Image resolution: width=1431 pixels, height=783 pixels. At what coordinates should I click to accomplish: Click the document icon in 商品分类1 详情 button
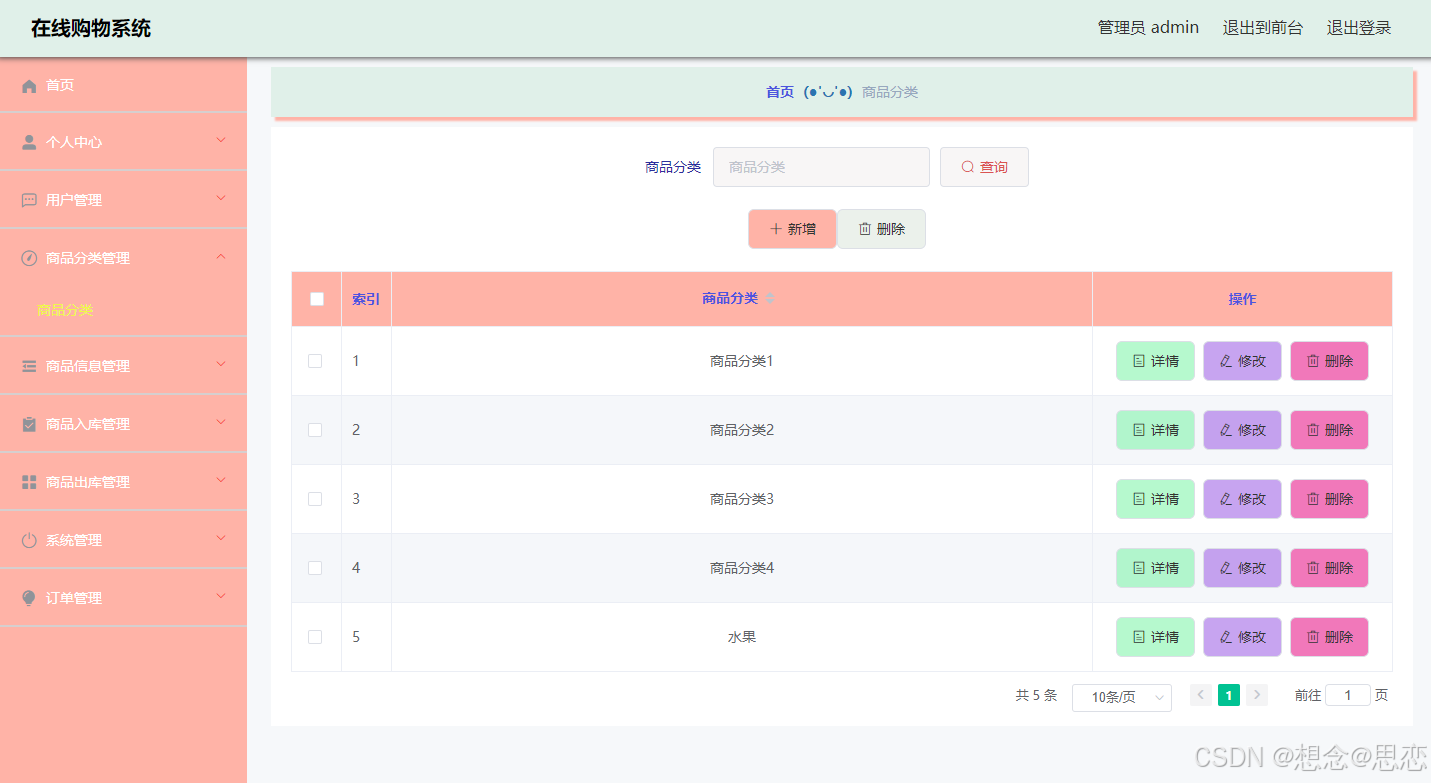[x=1139, y=361]
